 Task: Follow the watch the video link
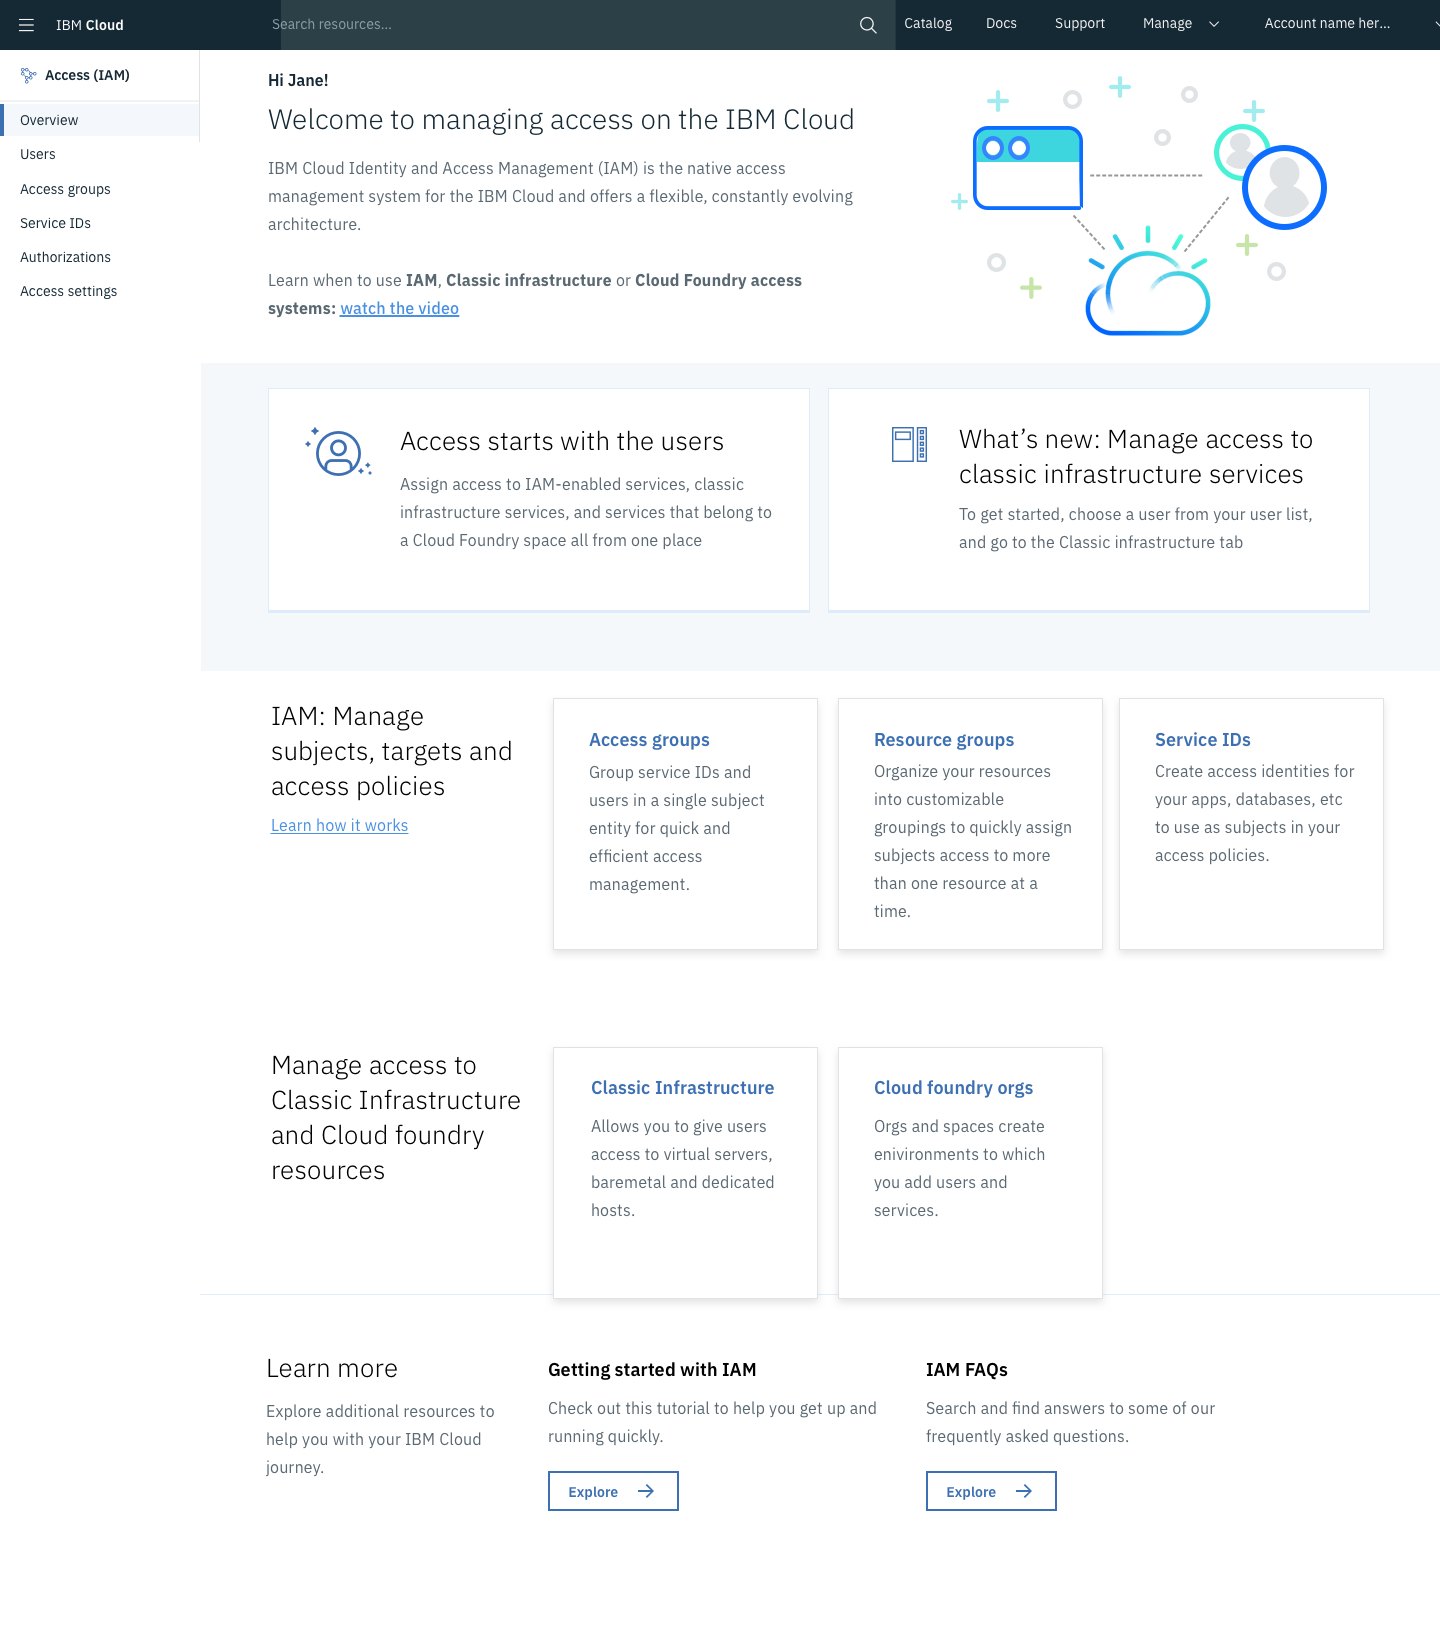(x=399, y=309)
